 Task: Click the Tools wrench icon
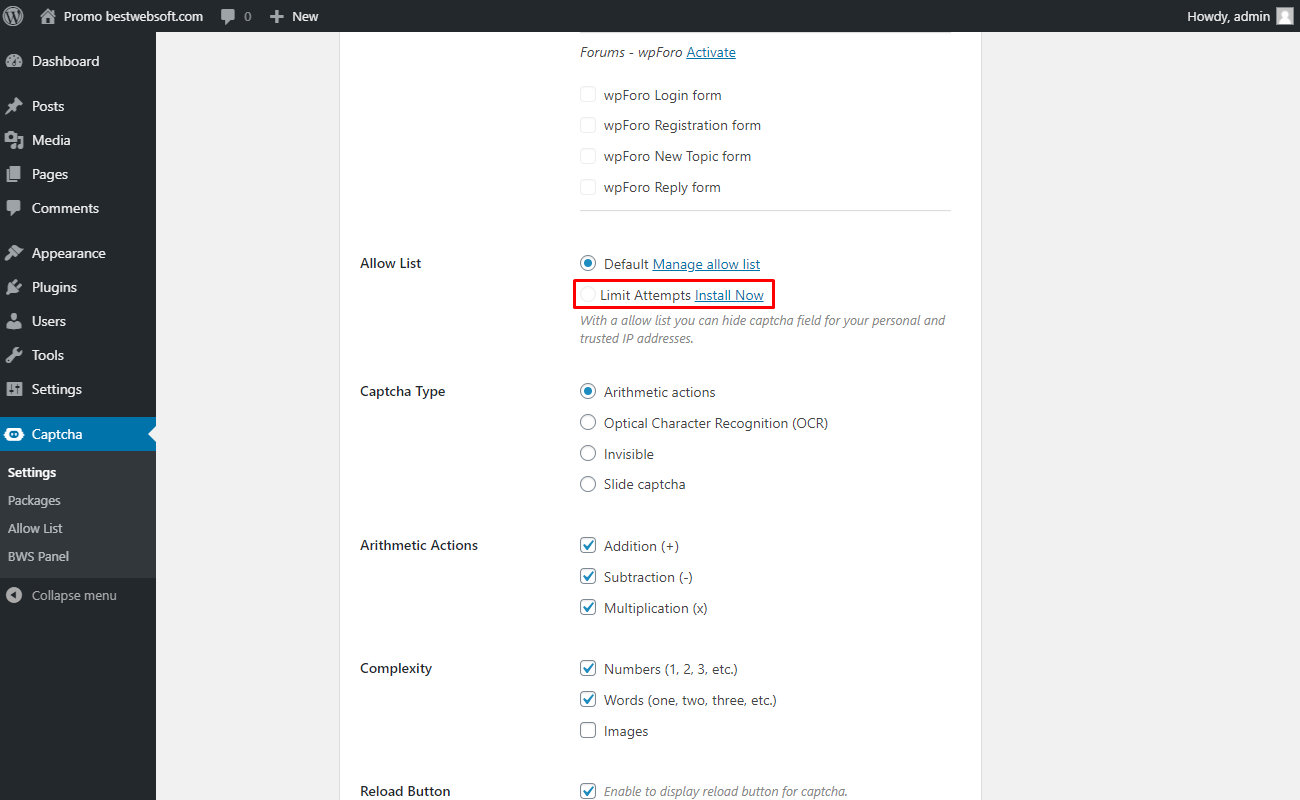14,355
